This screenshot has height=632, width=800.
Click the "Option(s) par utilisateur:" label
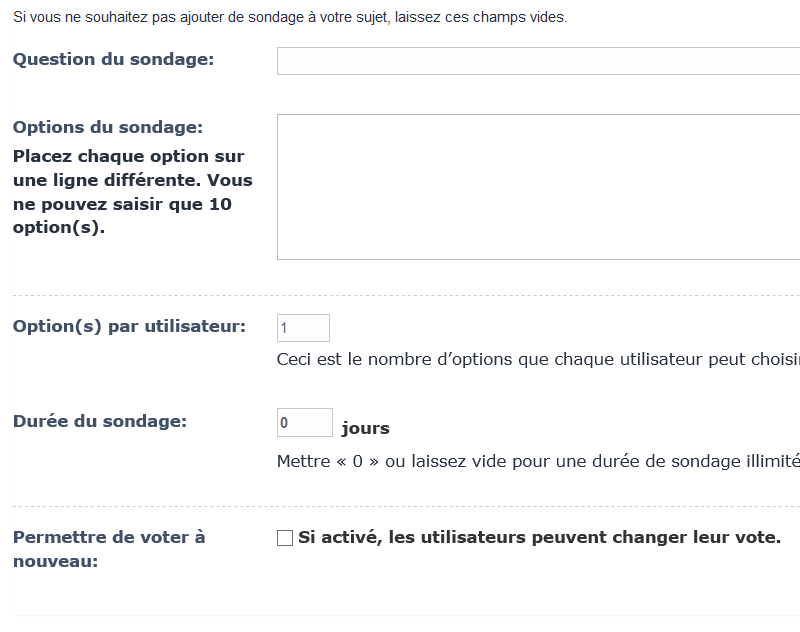click(129, 327)
